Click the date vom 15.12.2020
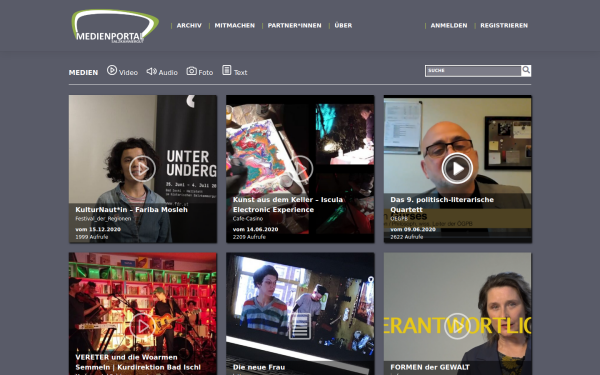Image resolution: width=600 pixels, height=375 pixels. pos(98,230)
